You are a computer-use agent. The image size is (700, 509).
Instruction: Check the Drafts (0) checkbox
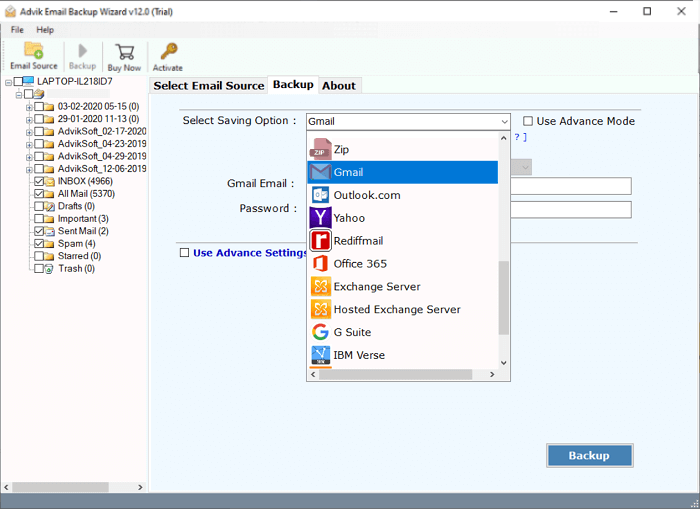(x=39, y=206)
